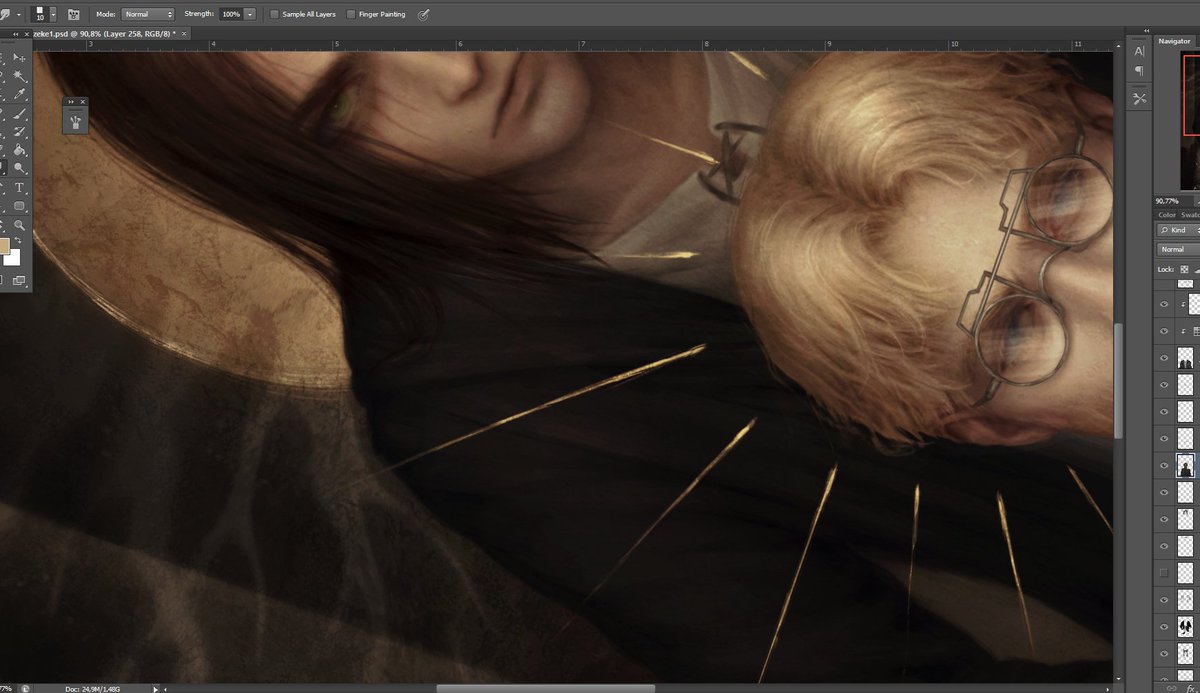
Task: Select the History Brush tool
Action: pyautogui.click(x=19, y=131)
